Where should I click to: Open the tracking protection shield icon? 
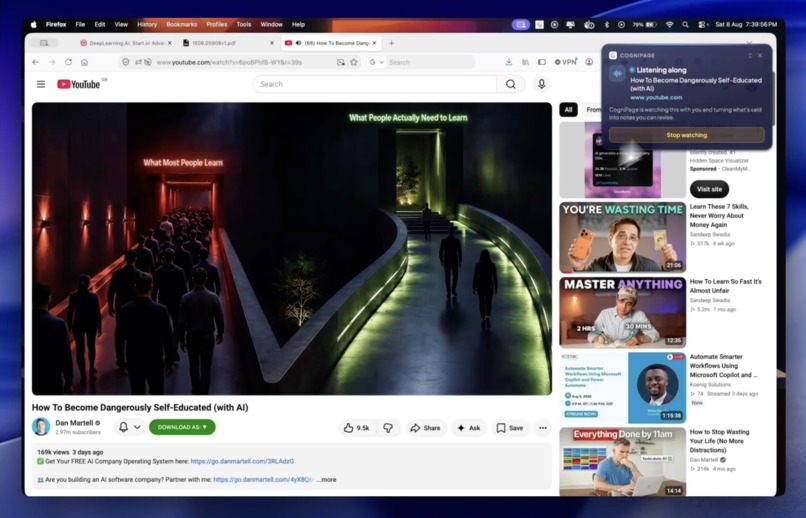(x=125, y=62)
